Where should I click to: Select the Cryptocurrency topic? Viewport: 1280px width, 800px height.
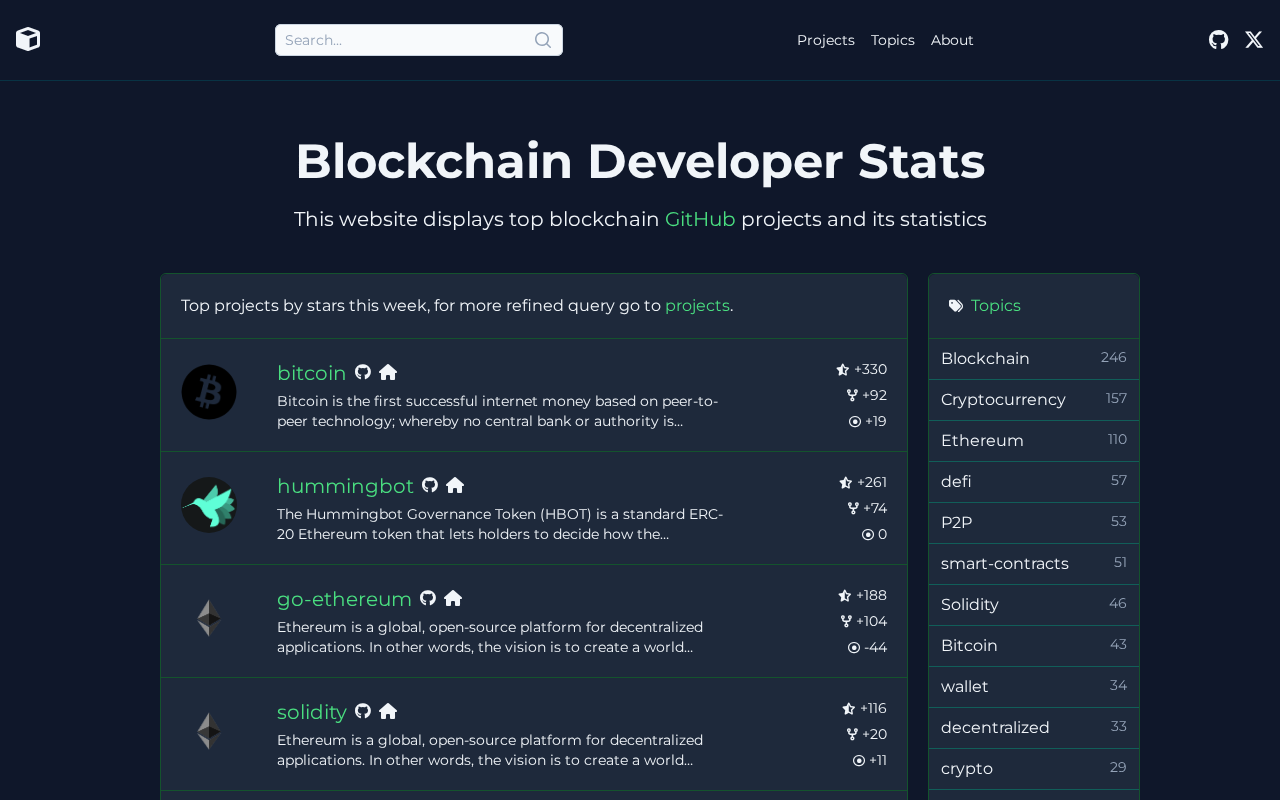click(1003, 400)
